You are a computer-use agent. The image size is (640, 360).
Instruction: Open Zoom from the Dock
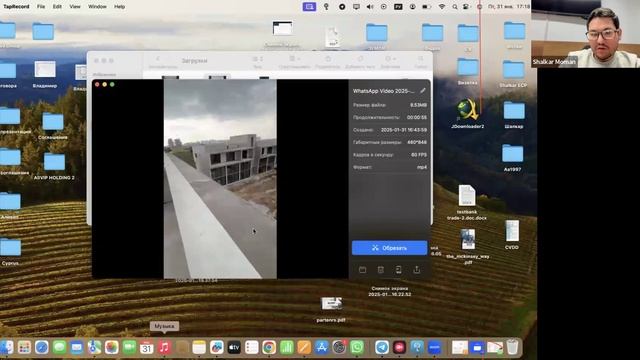tap(434, 347)
